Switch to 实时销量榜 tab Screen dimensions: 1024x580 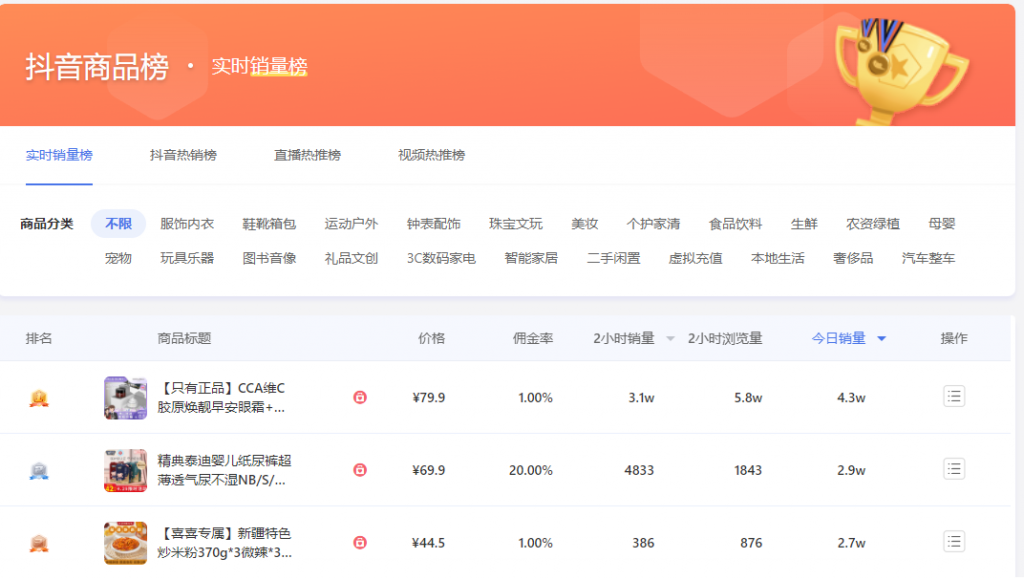[x=59, y=155]
